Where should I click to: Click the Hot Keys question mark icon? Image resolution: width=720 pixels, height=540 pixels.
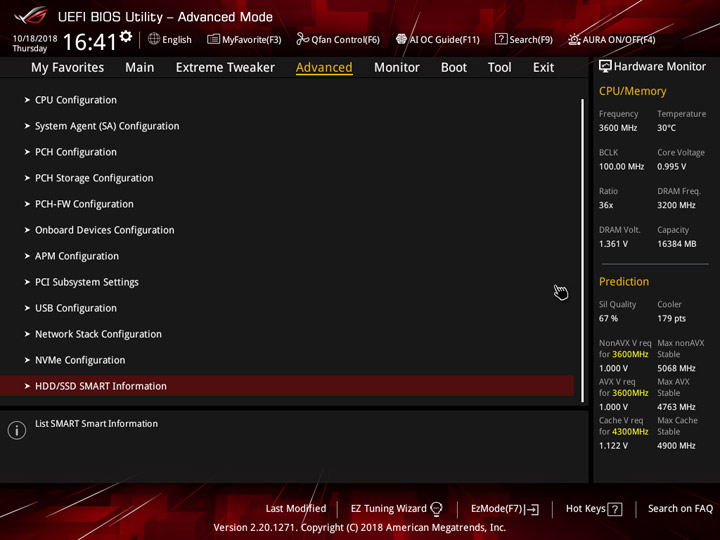click(615, 509)
